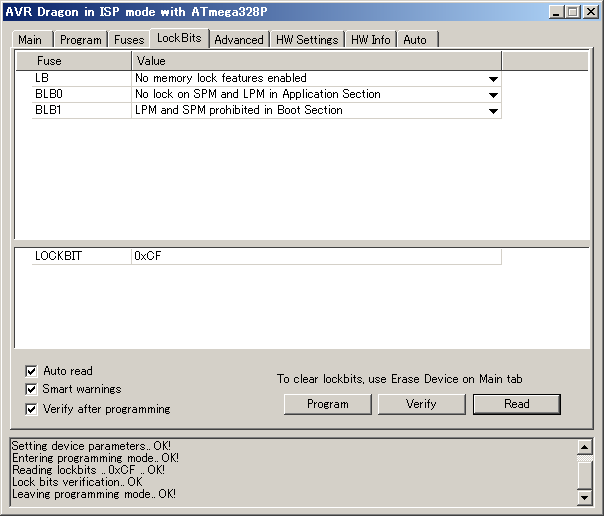604x516 pixels.
Task: Maximize the AVR Dragon window
Action: pyautogui.click(x=572, y=12)
